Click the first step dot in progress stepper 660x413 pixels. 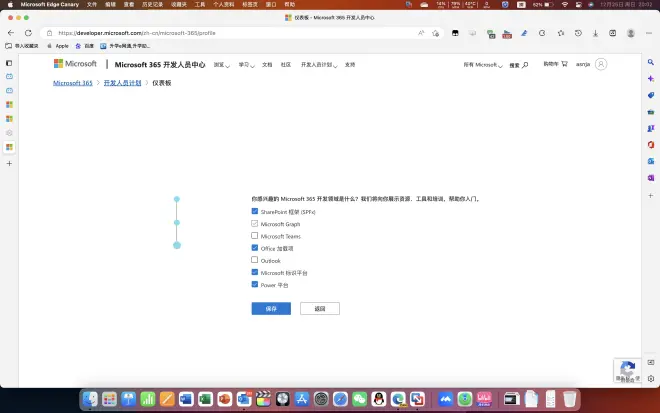177,199
